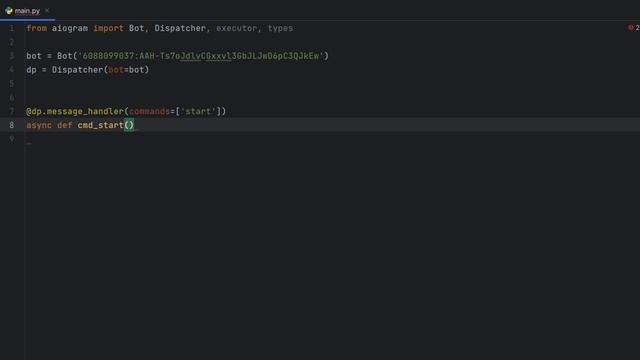Click 'Dispatcher(' call on line 4
The height and width of the screenshot is (360, 640).
79,70
